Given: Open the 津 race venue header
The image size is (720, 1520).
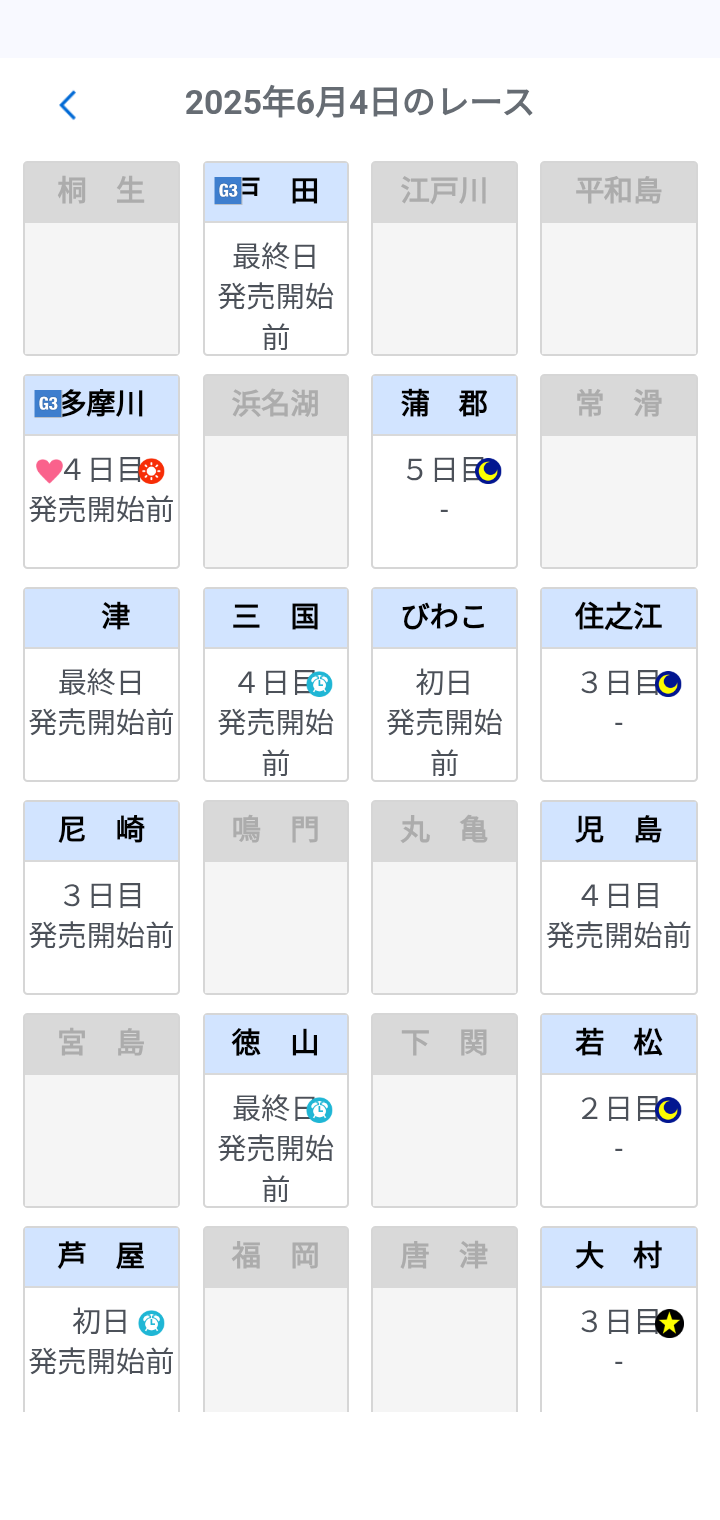Looking at the screenshot, I should pos(102,617).
